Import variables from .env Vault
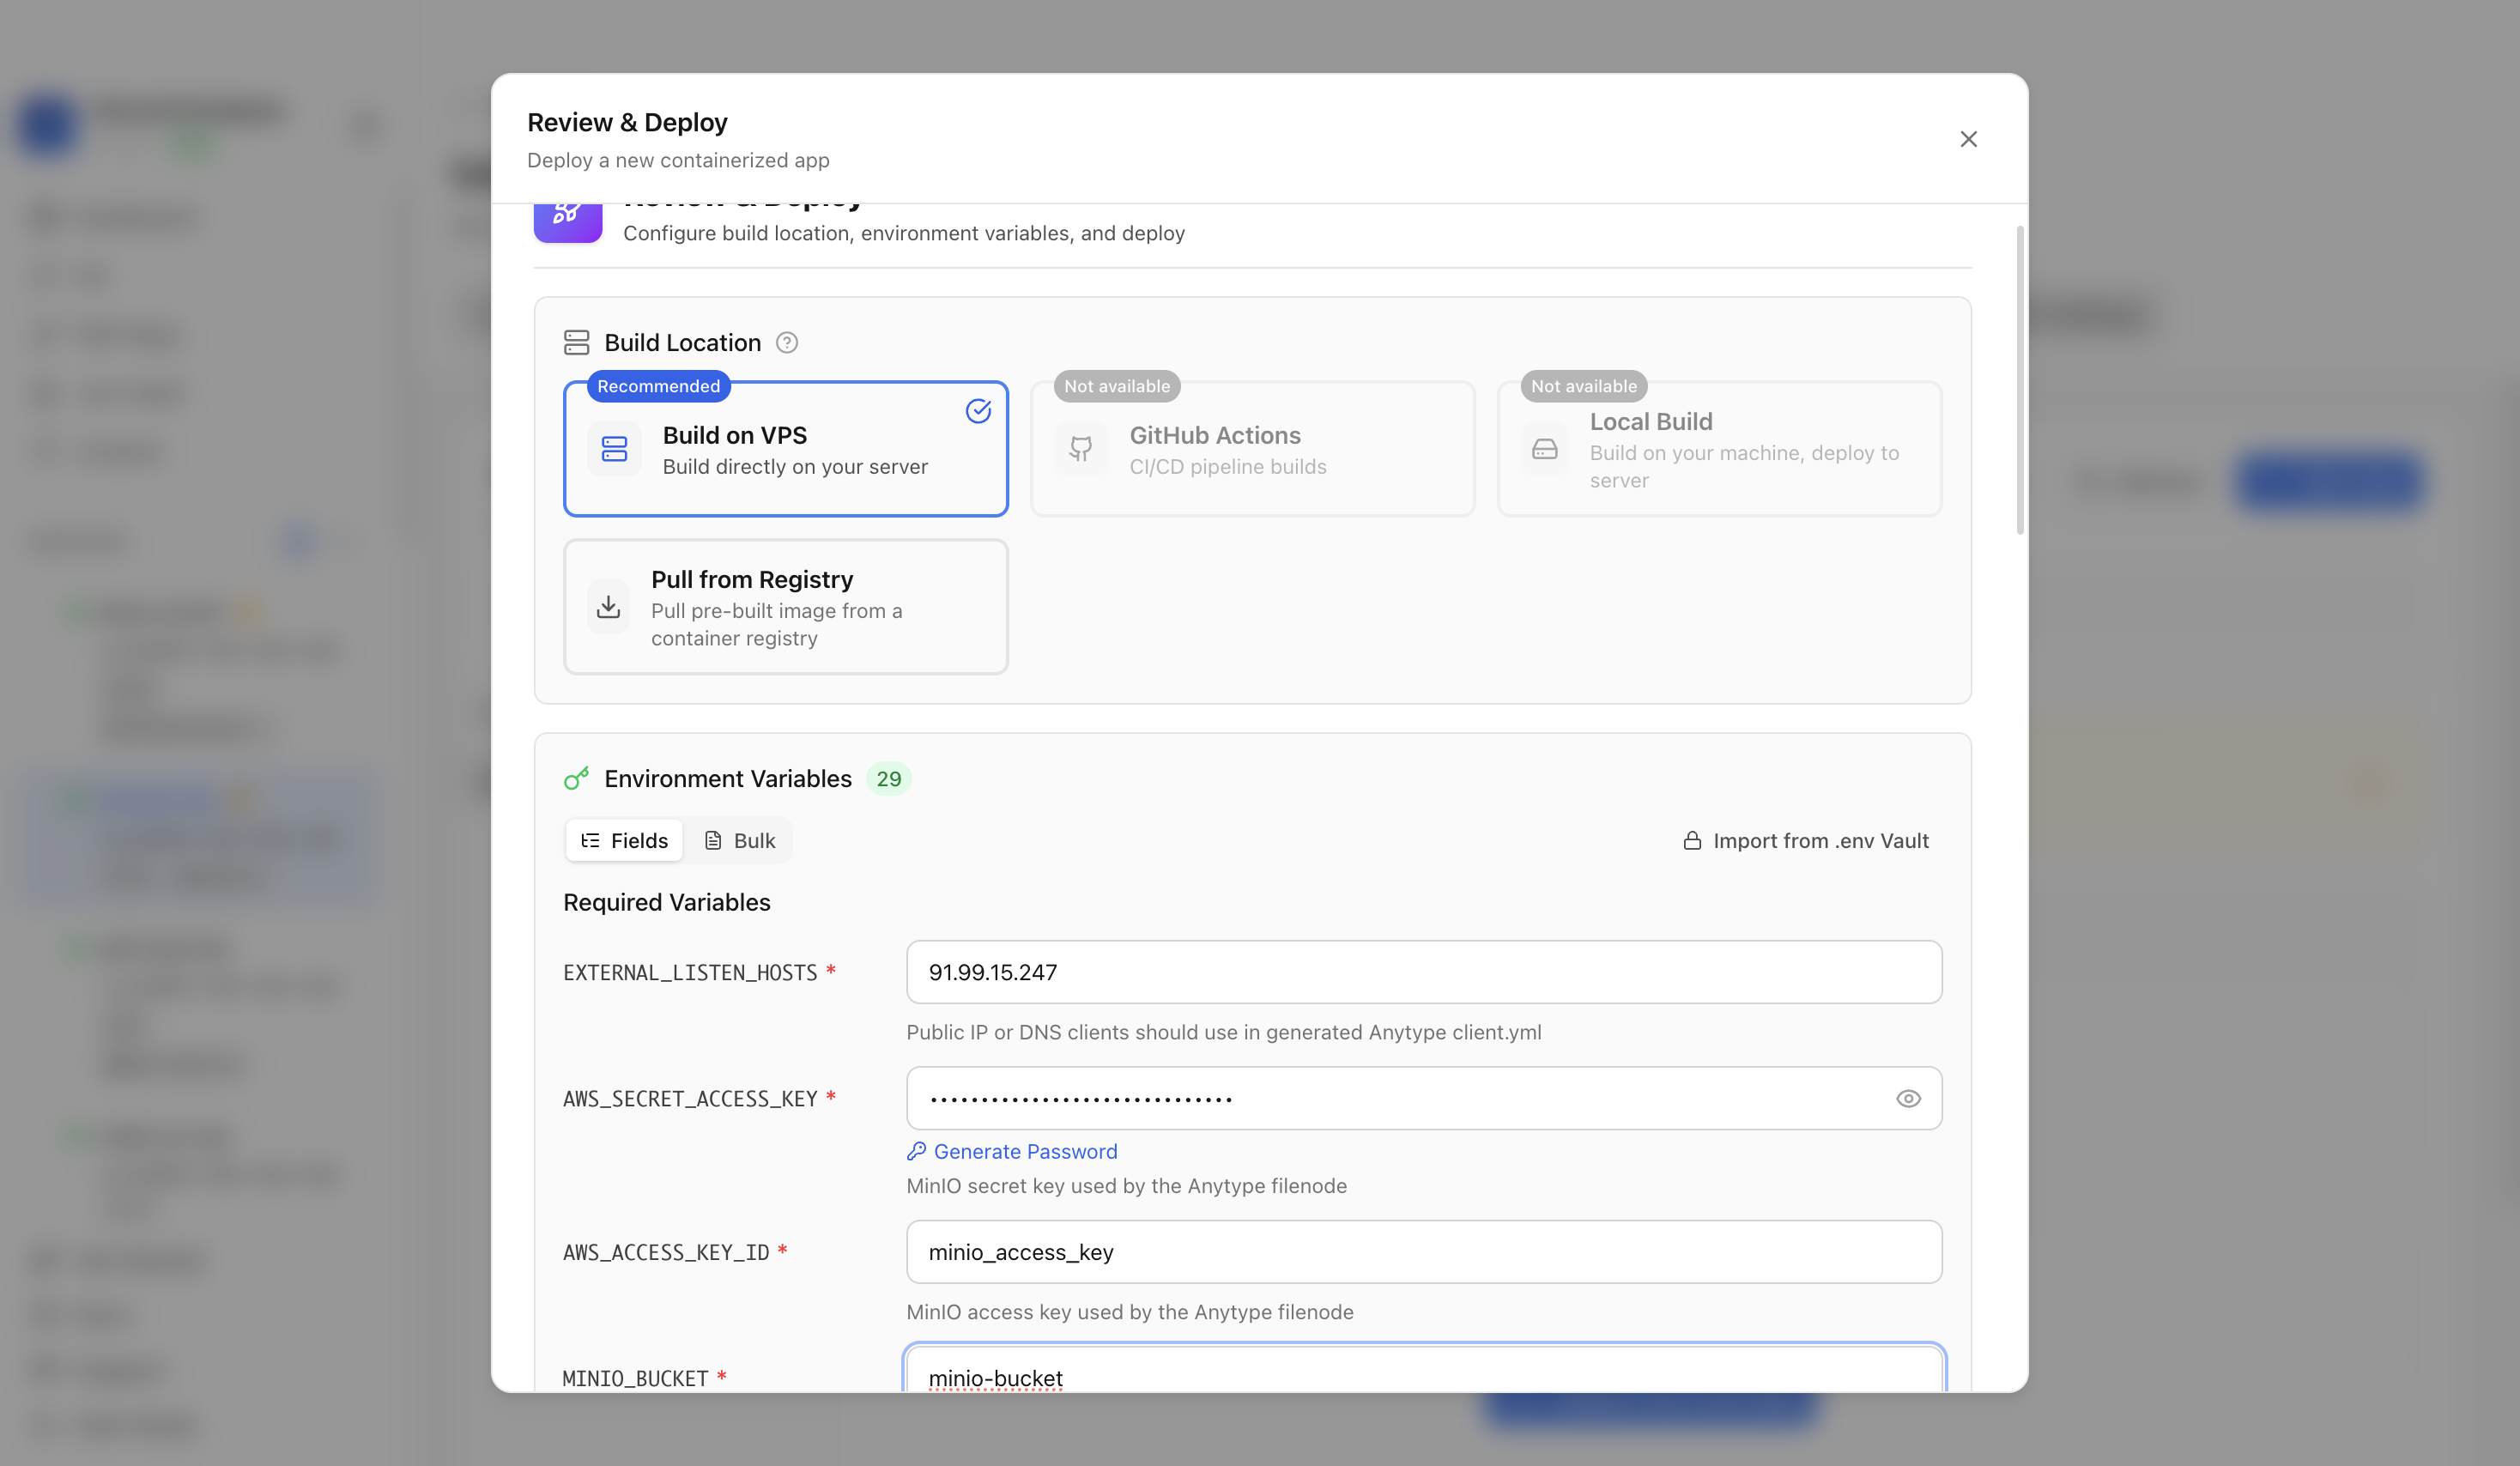This screenshot has width=2520, height=1466. click(1806, 841)
